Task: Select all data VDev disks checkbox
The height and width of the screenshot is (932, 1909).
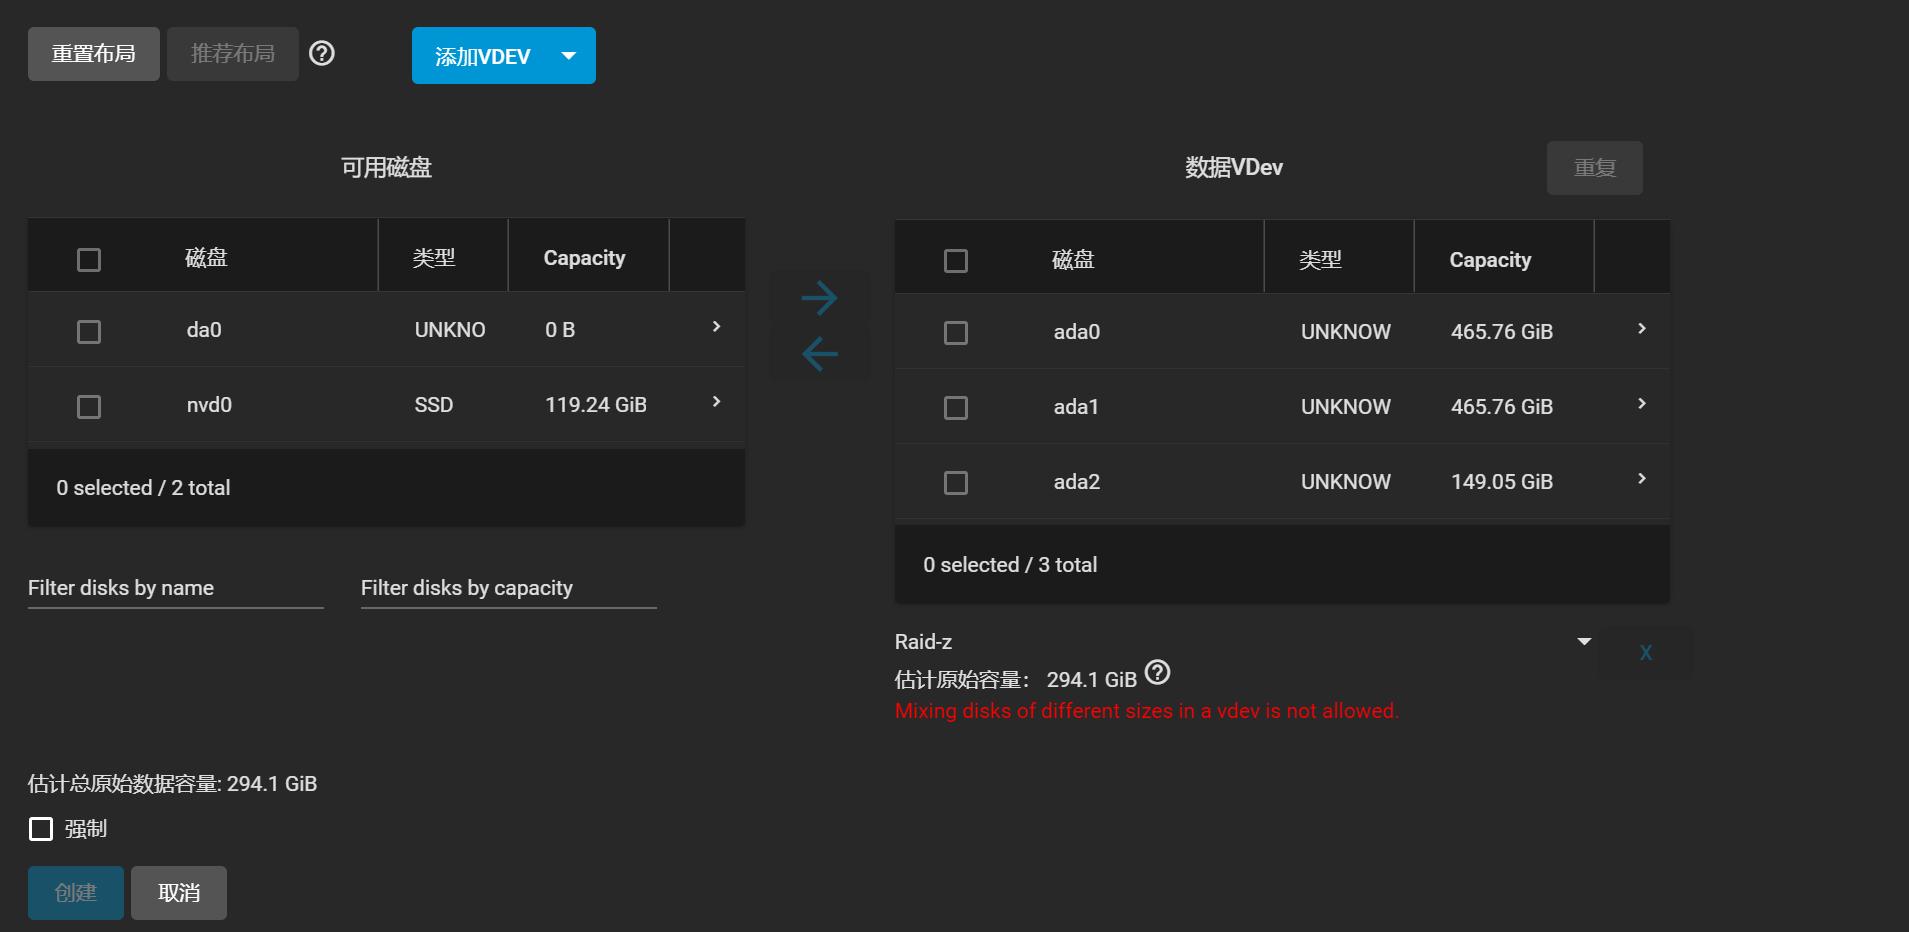Action: click(x=956, y=261)
